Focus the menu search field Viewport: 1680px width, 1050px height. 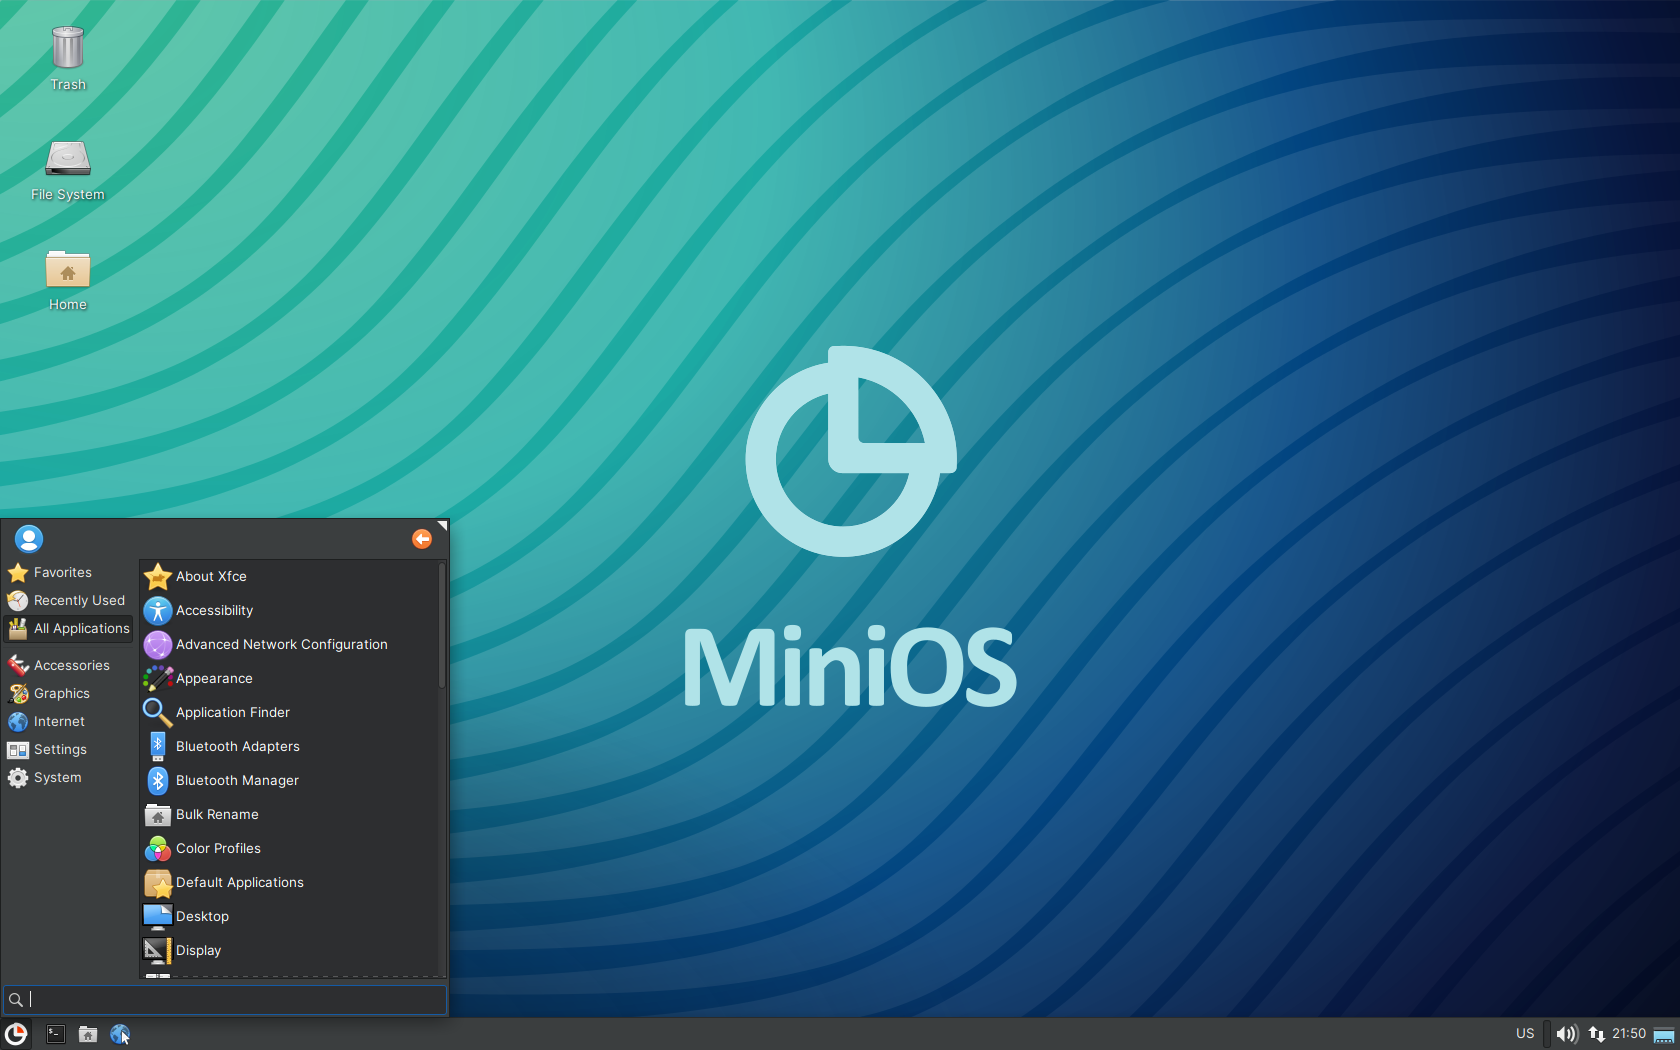click(x=225, y=999)
